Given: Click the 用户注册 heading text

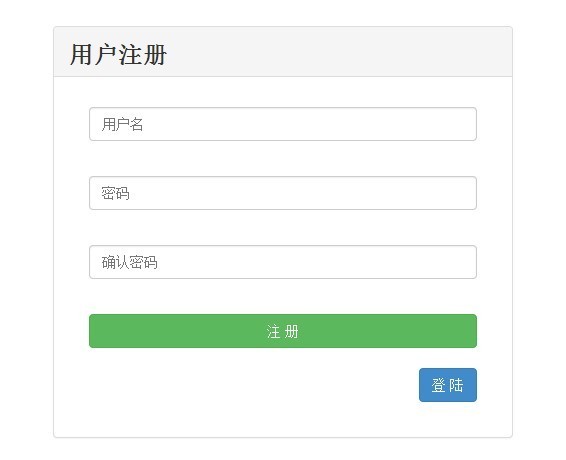Looking at the screenshot, I should click(x=118, y=55).
